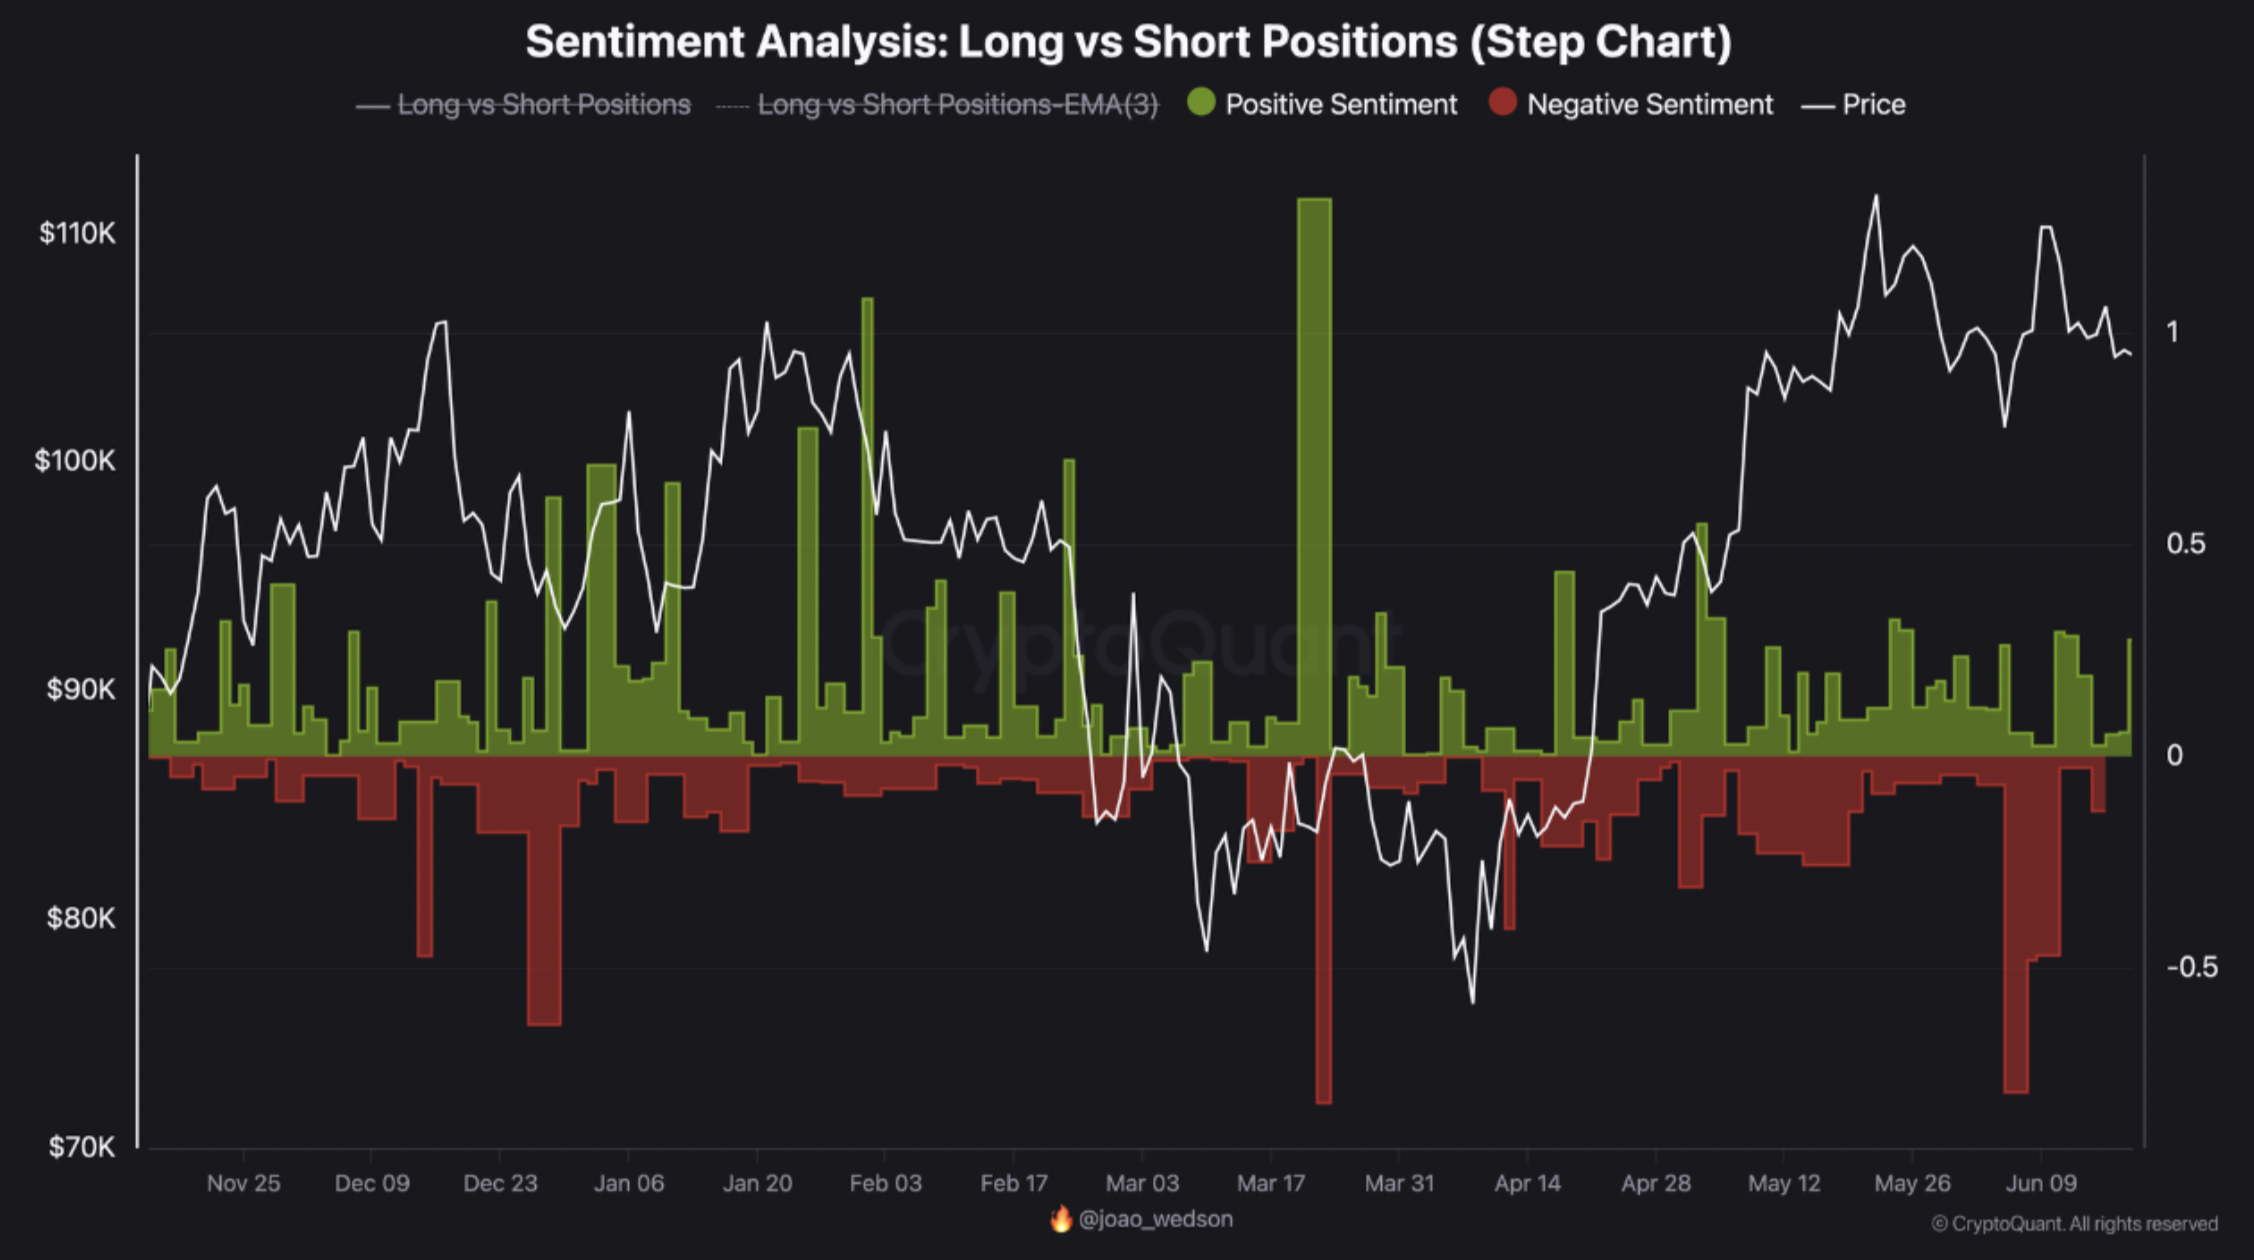Click the CryptoQuant watermark in chart center
Screen dimensions: 2254x1260
1140,645
